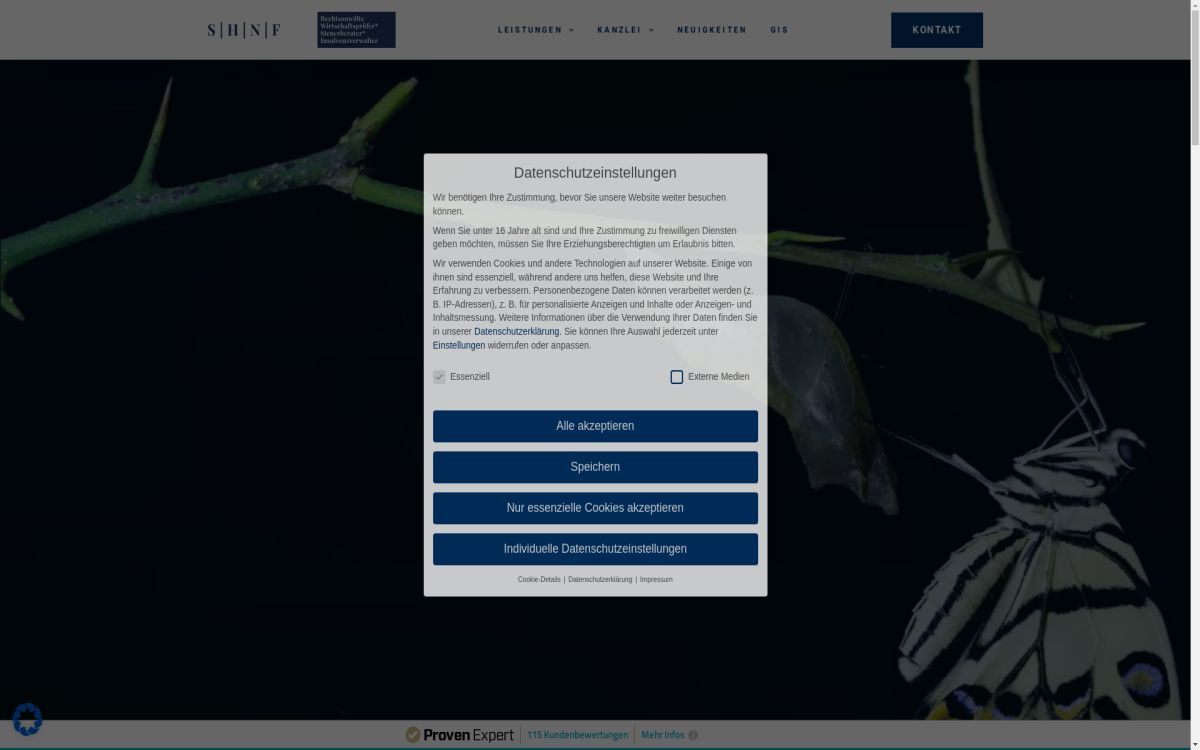Click the Mehr Infos info icon
1200x750 pixels.
pyautogui.click(x=693, y=735)
